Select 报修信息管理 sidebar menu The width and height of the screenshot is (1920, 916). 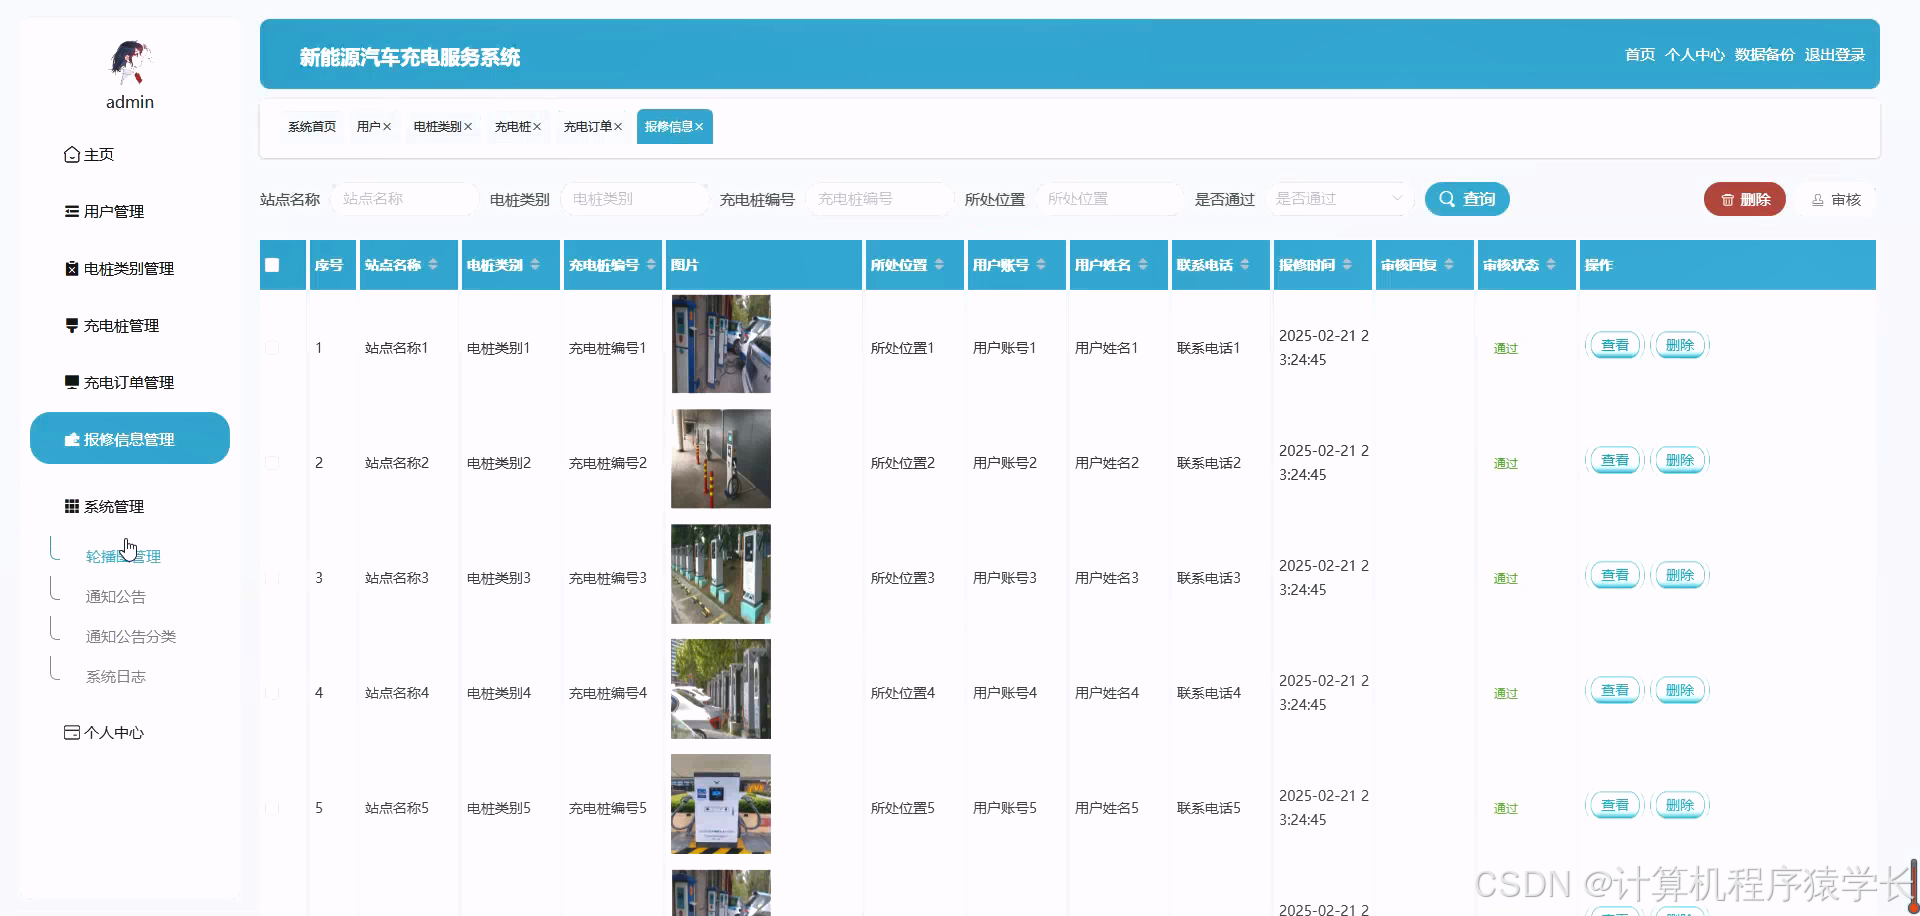[130, 438]
